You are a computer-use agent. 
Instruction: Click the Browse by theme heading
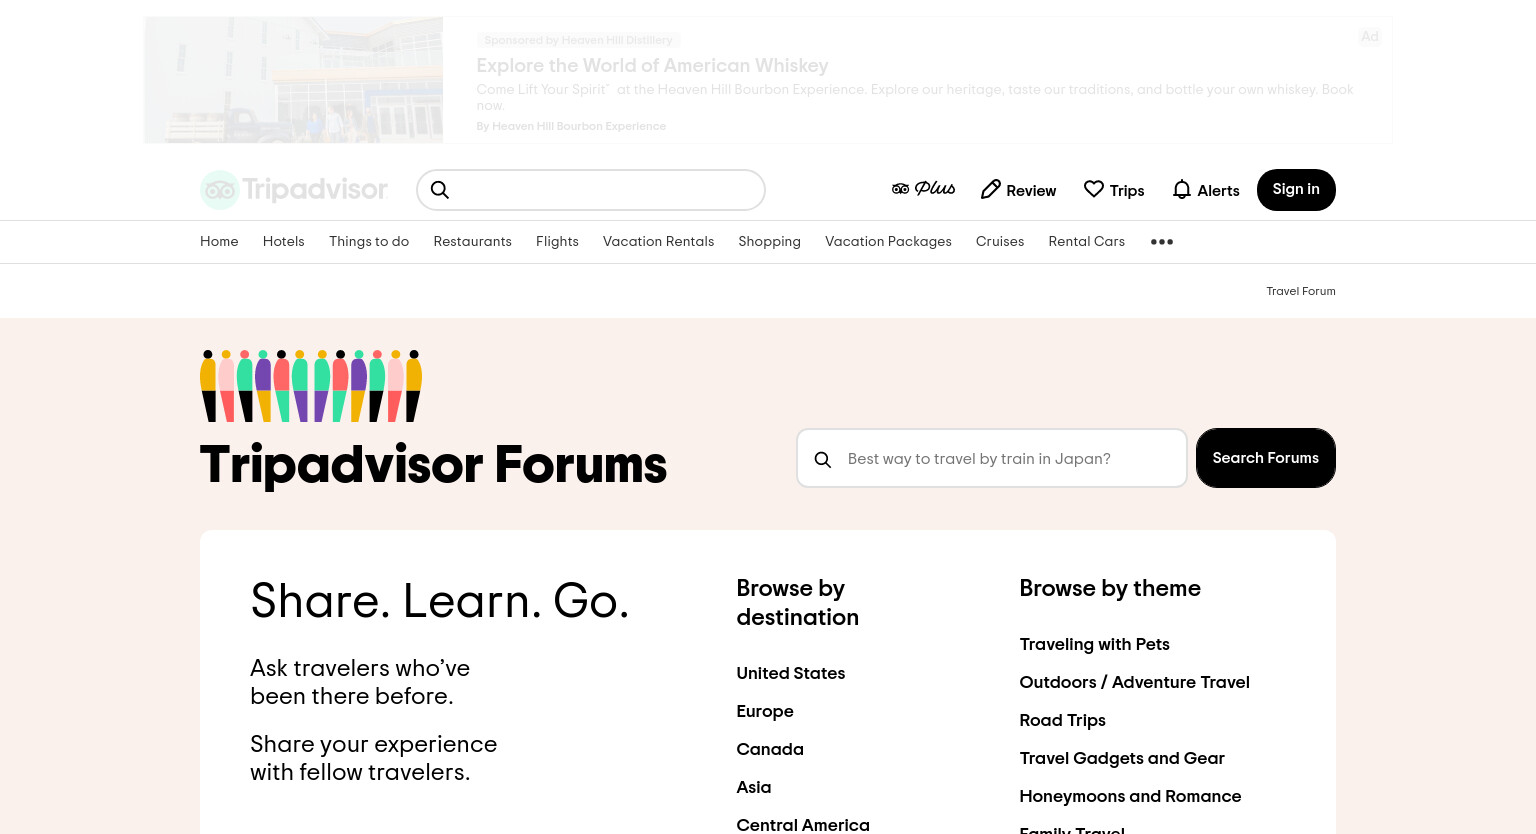click(1110, 589)
